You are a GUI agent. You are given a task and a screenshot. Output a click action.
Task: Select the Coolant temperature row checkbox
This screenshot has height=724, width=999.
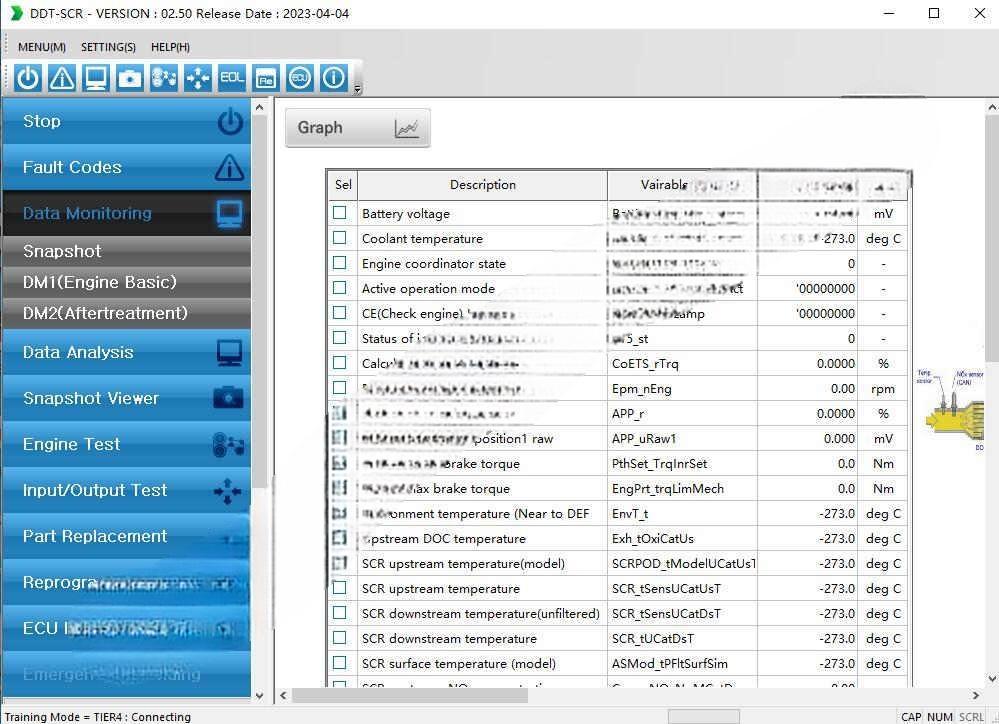click(340, 238)
